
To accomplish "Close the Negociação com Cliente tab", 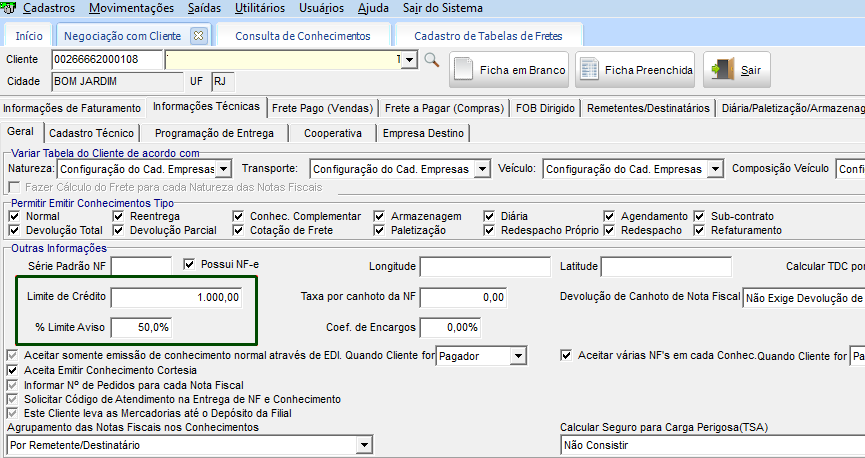I will coord(198,36).
